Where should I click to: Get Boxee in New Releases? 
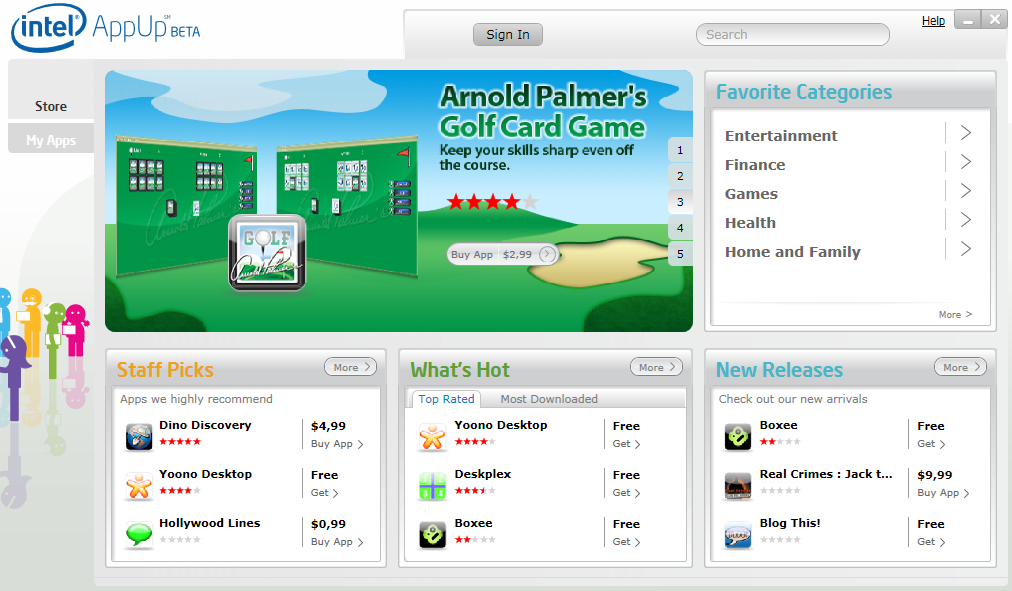[931, 444]
